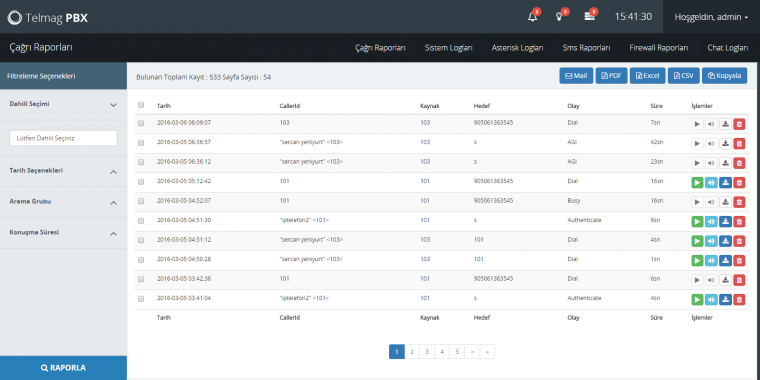Screen dimensions: 760x380
Task: Delete the 2016-03-05 06:36:57 record
Action: tap(739, 143)
